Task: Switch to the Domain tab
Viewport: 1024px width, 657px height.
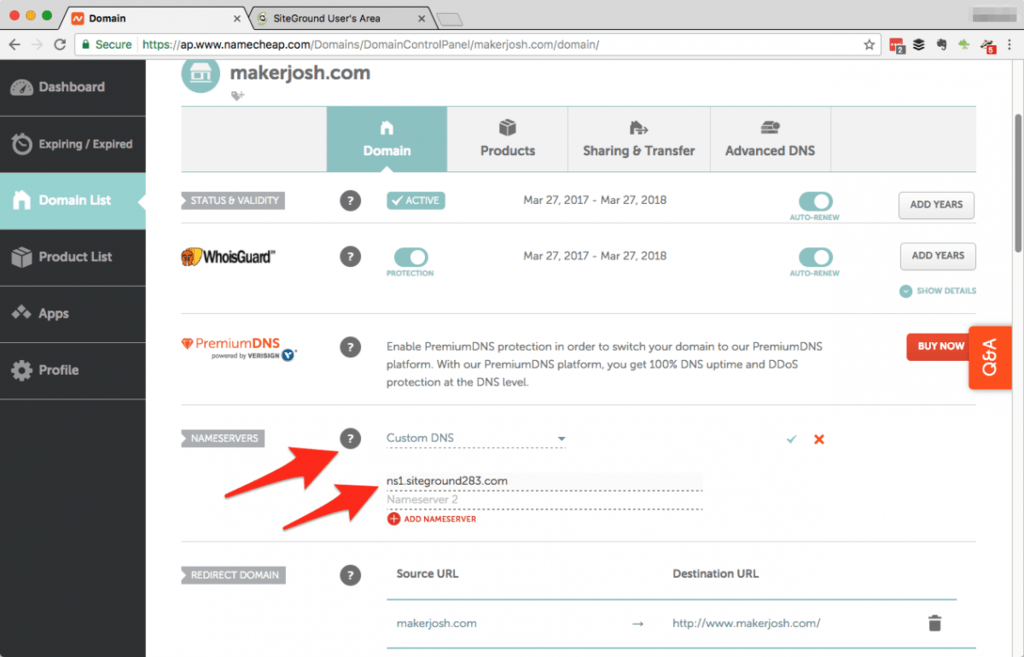Action: click(x=387, y=139)
